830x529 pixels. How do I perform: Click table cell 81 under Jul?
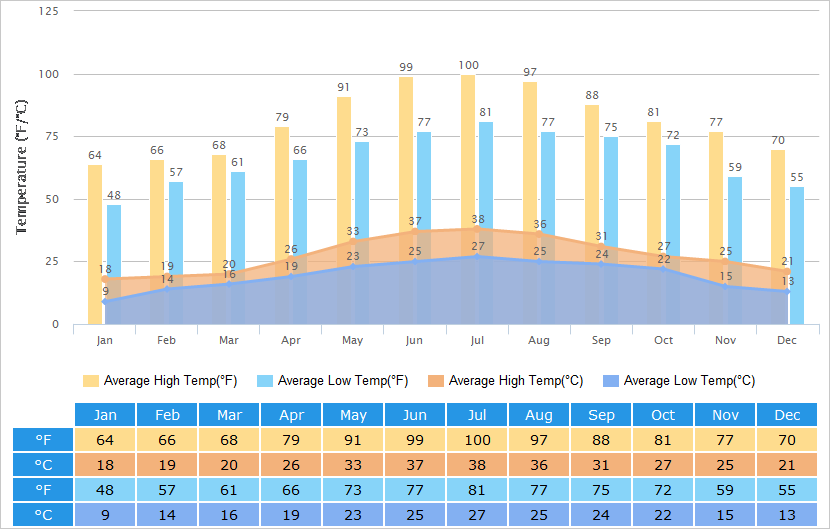click(x=477, y=489)
